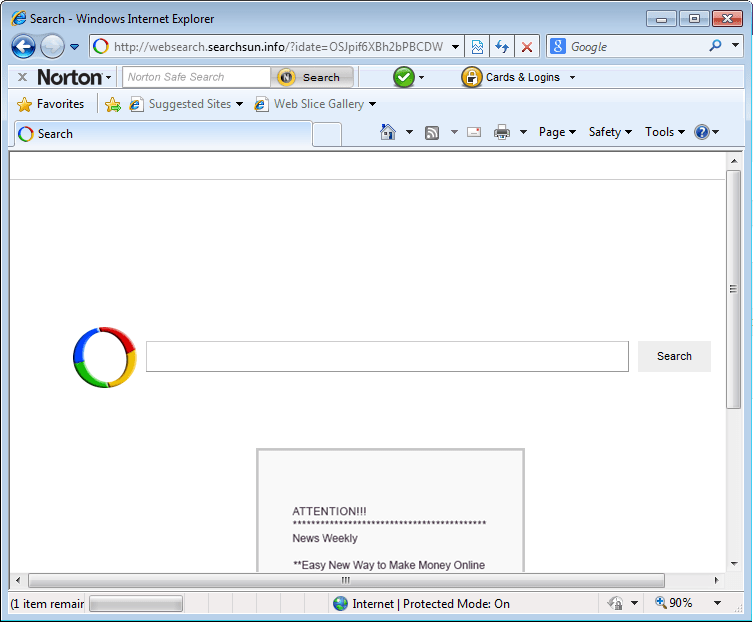
Task: Click the vertical scrollbar up arrow
Action: pyautogui.click(x=734, y=161)
